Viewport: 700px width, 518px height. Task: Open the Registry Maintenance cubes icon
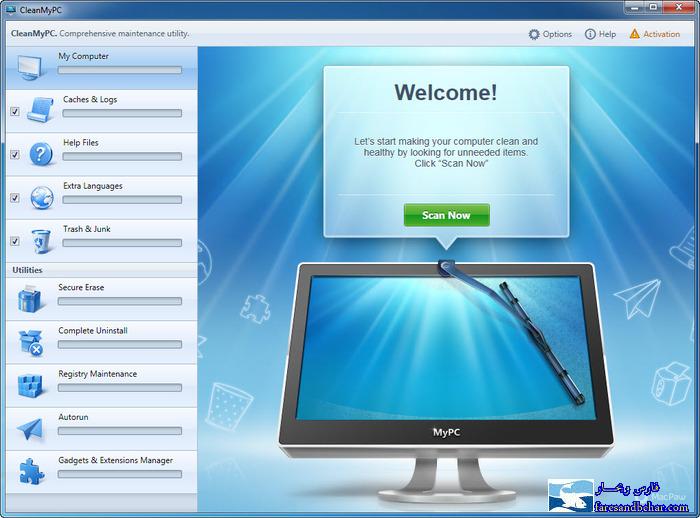click(x=30, y=384)
